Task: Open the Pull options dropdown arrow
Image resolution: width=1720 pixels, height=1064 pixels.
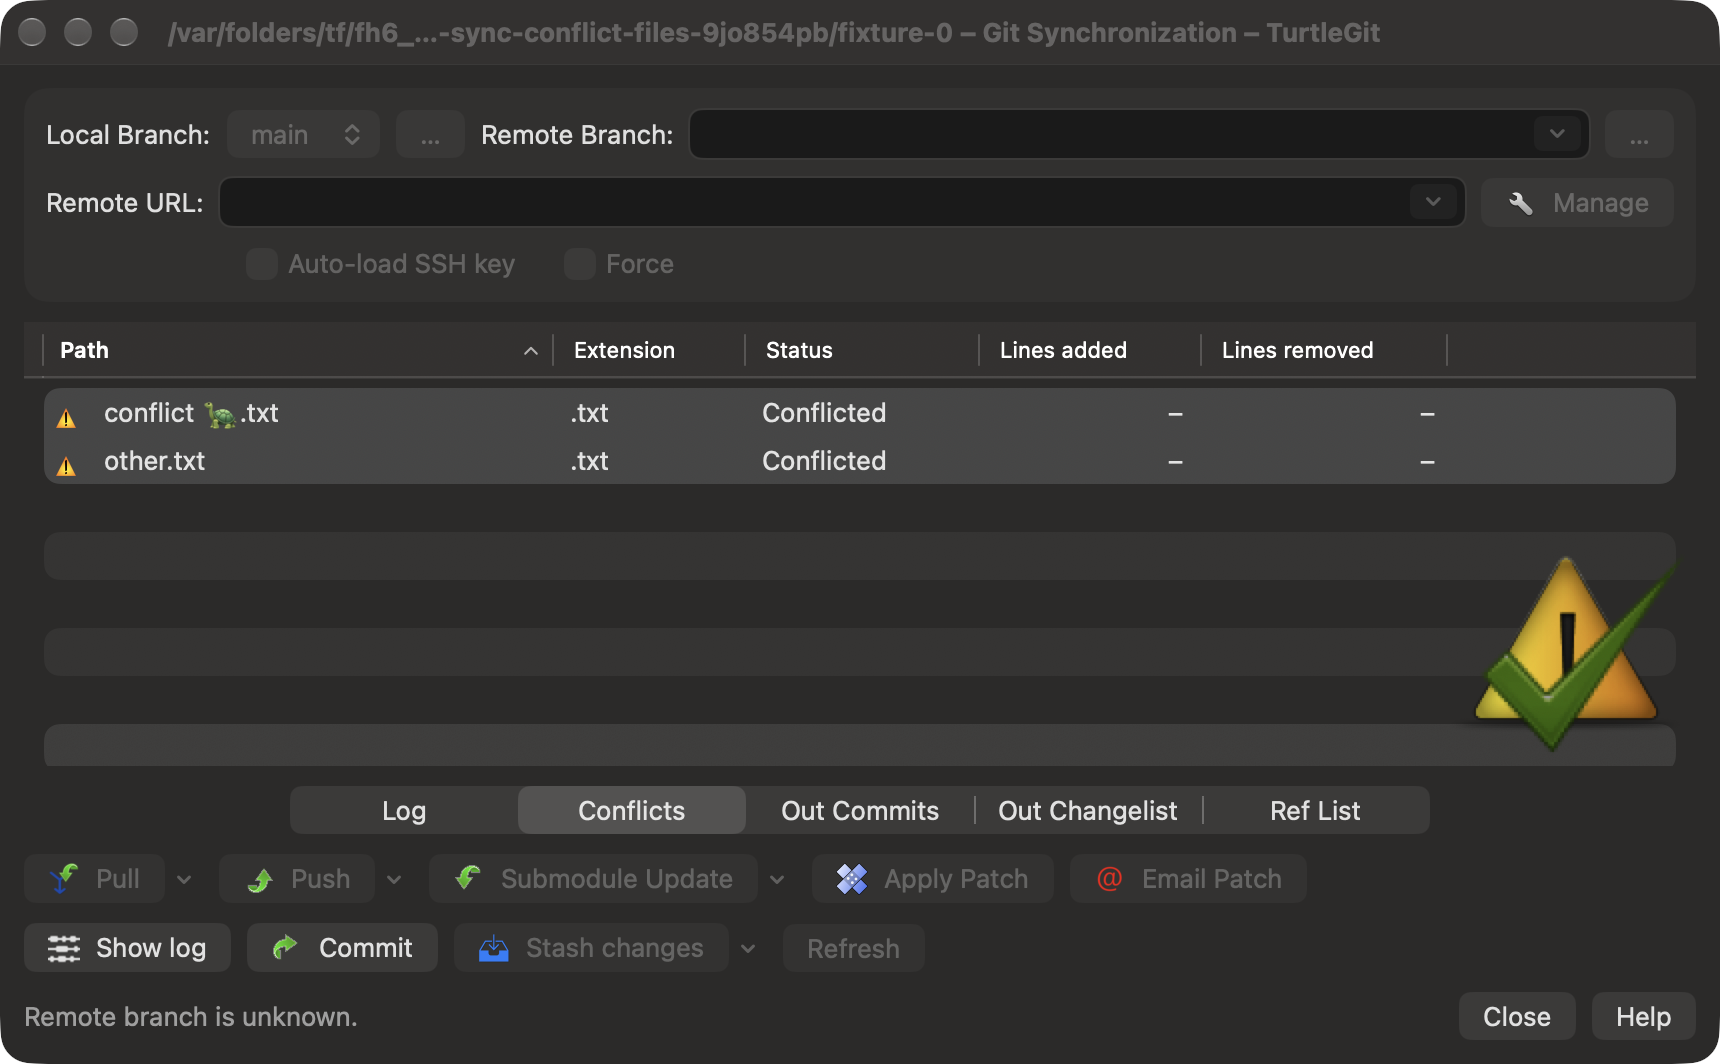Action: 184,880
